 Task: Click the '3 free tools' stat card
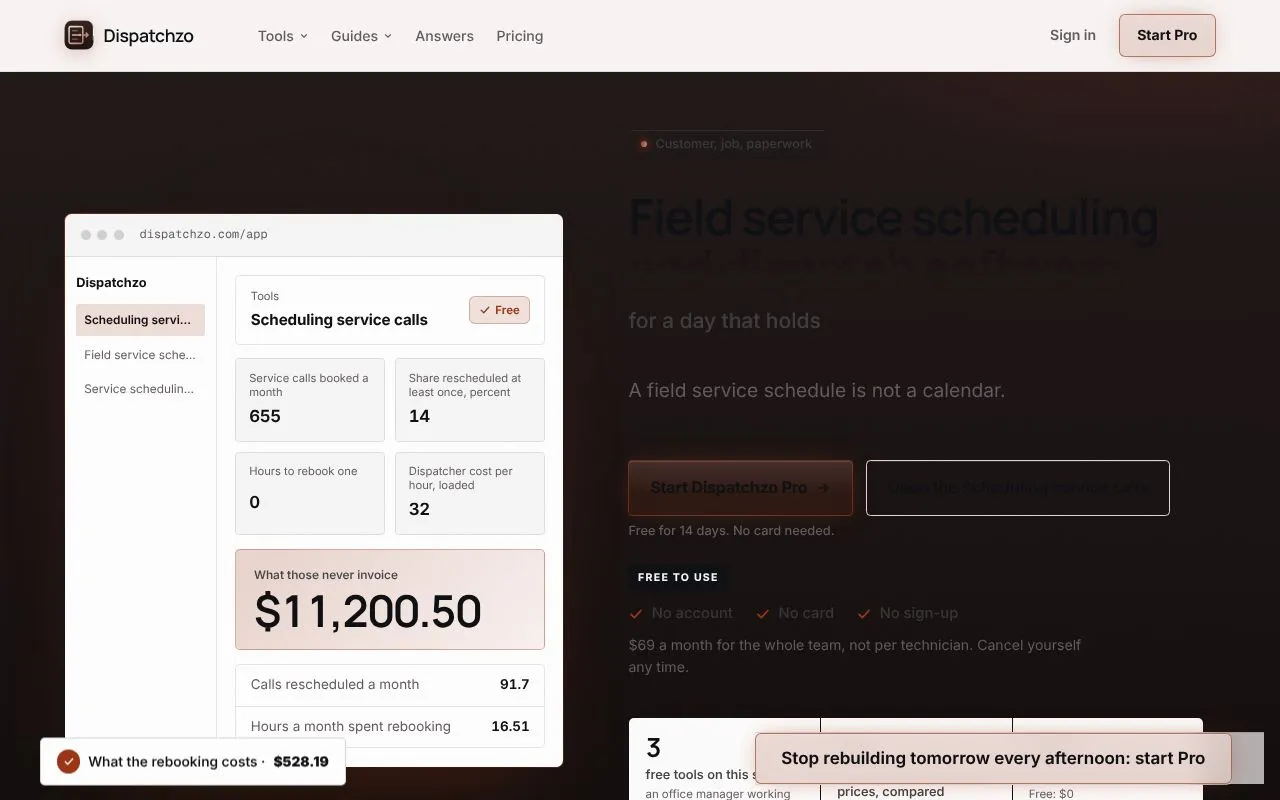click(x=724, y=760)
